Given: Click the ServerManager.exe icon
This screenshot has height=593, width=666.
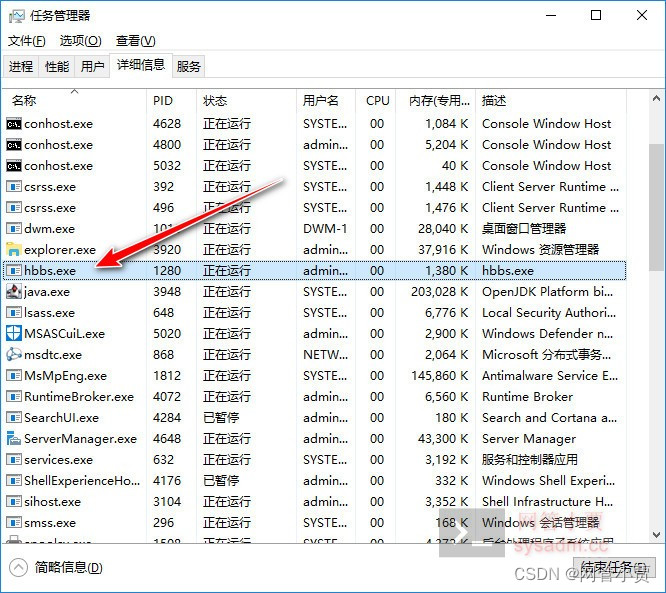Looking at the screenshot, I should click(14, 439).
